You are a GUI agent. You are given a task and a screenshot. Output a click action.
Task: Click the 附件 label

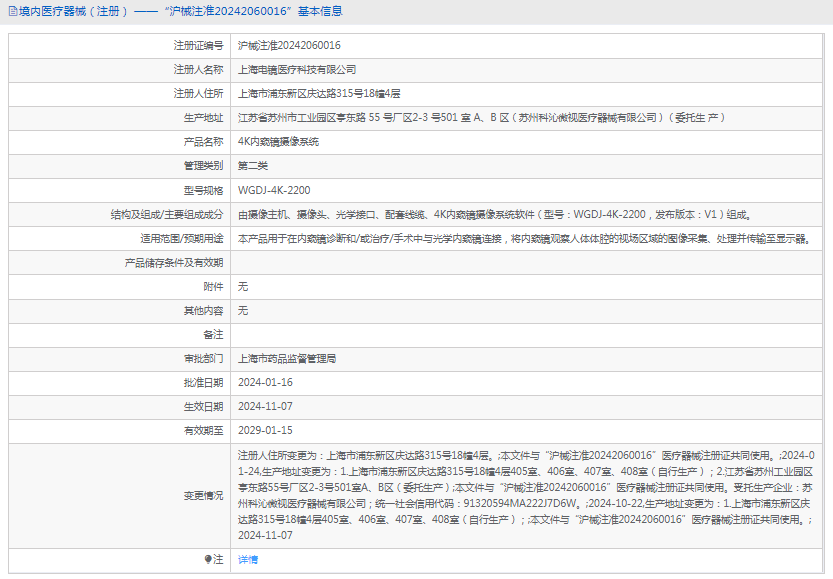coord(213,287)
